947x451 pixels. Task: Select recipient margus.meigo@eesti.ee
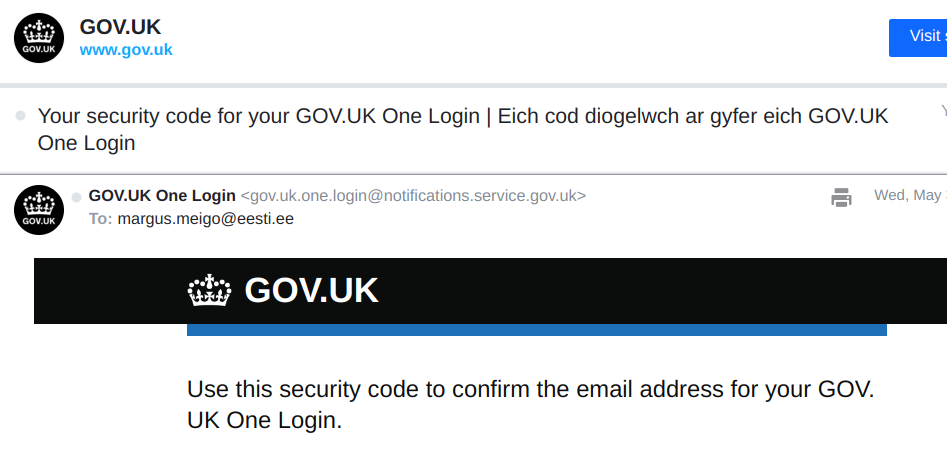point(205,218)
